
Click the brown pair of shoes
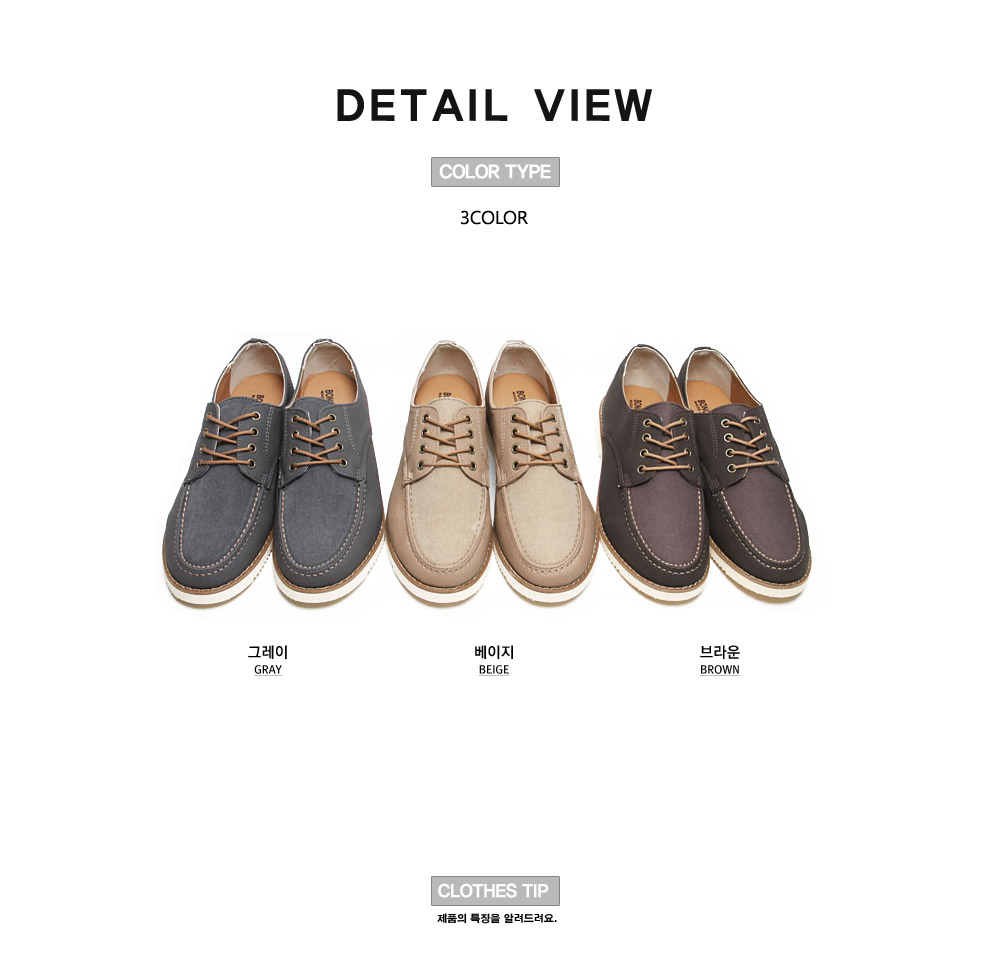(x=705, y=472)
